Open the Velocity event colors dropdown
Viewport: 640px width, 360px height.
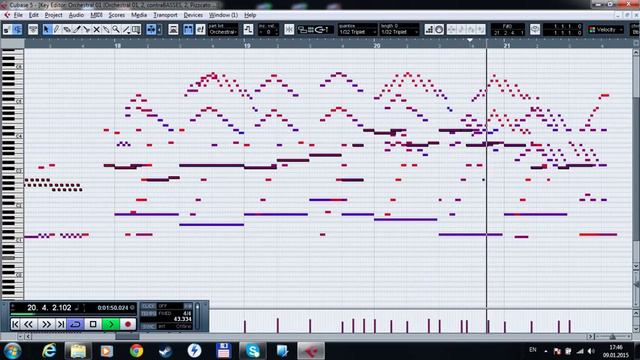click(606, 30)
